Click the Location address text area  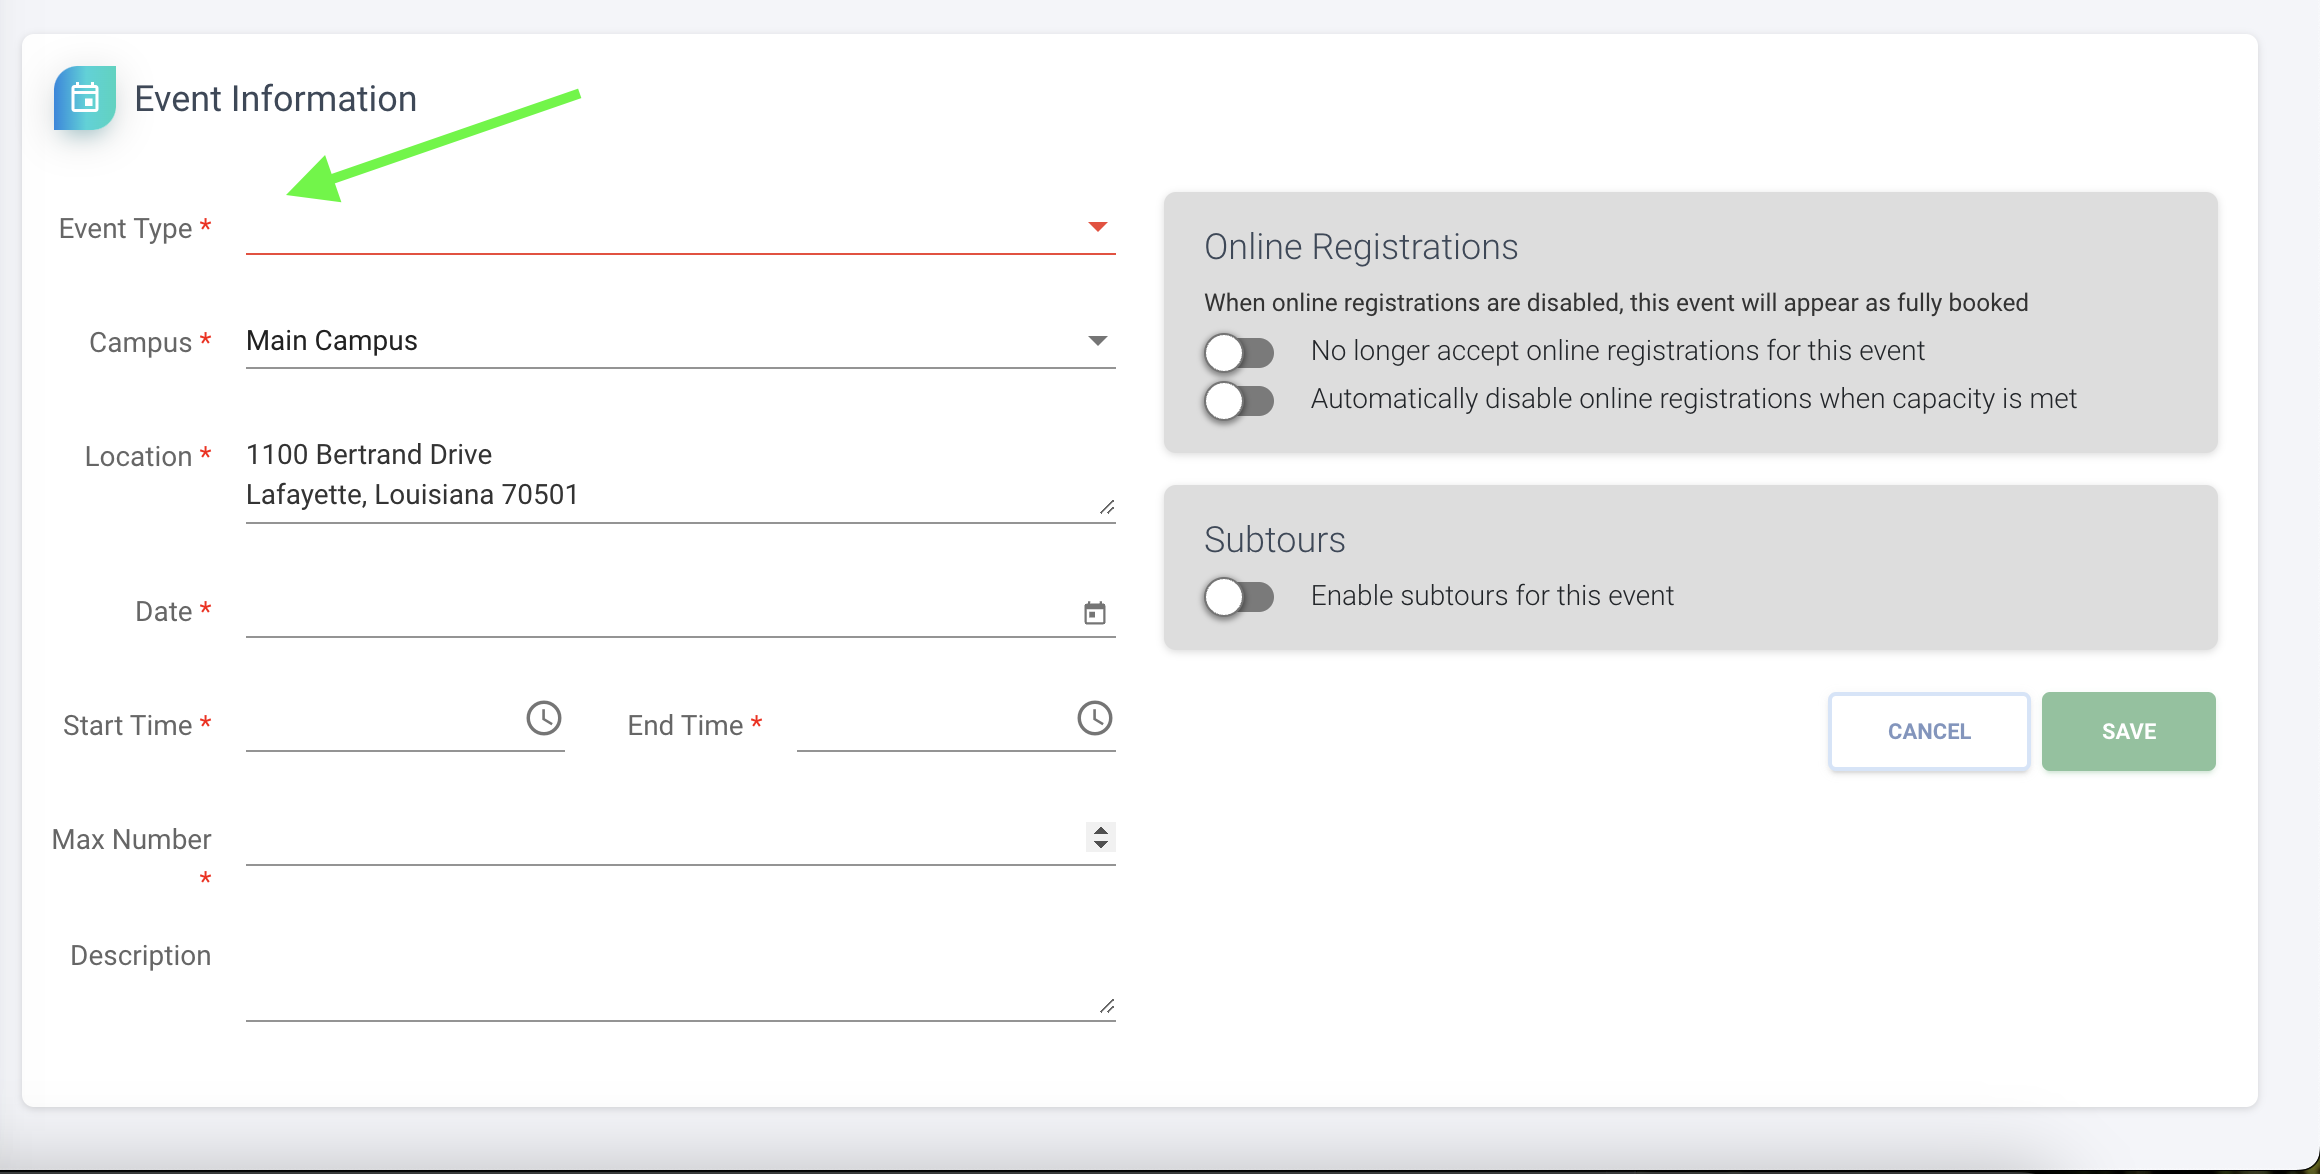click(x=670, y=476)
